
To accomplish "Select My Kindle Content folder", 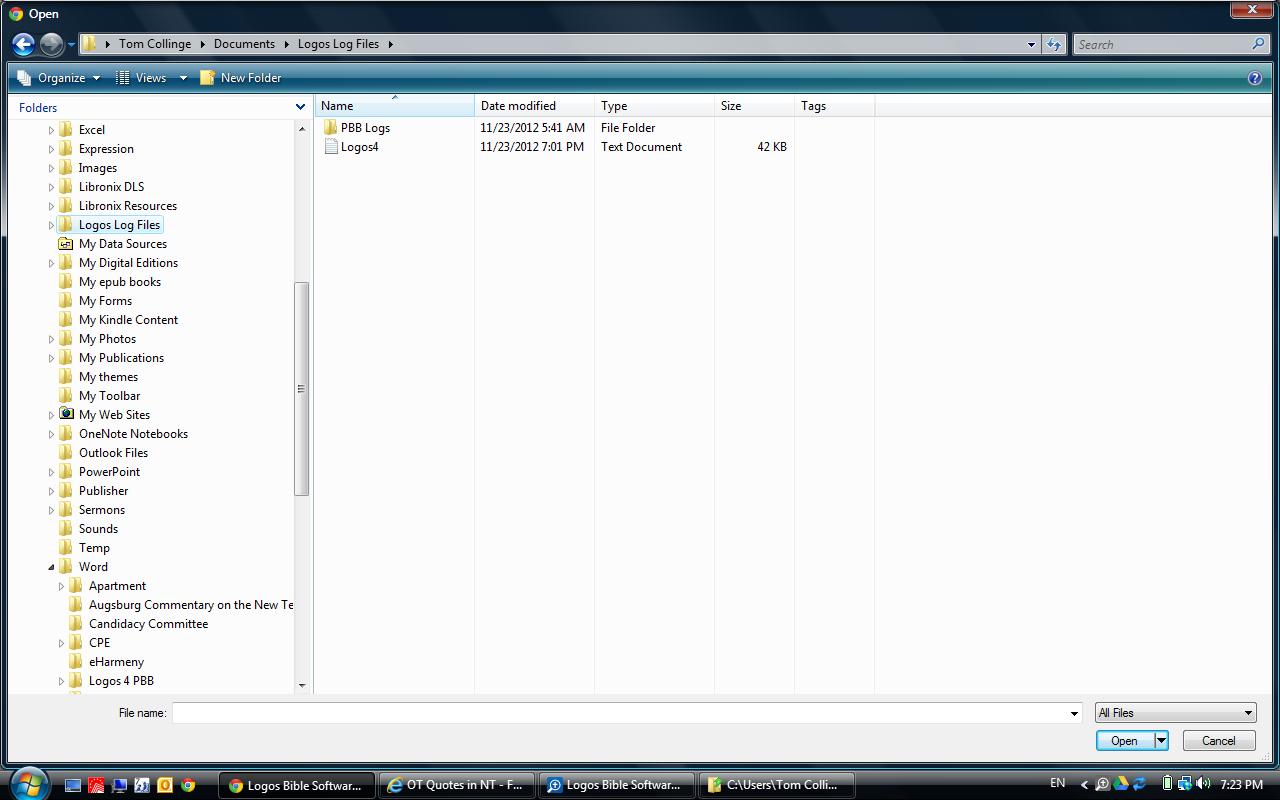I will (x=128, y=320).
